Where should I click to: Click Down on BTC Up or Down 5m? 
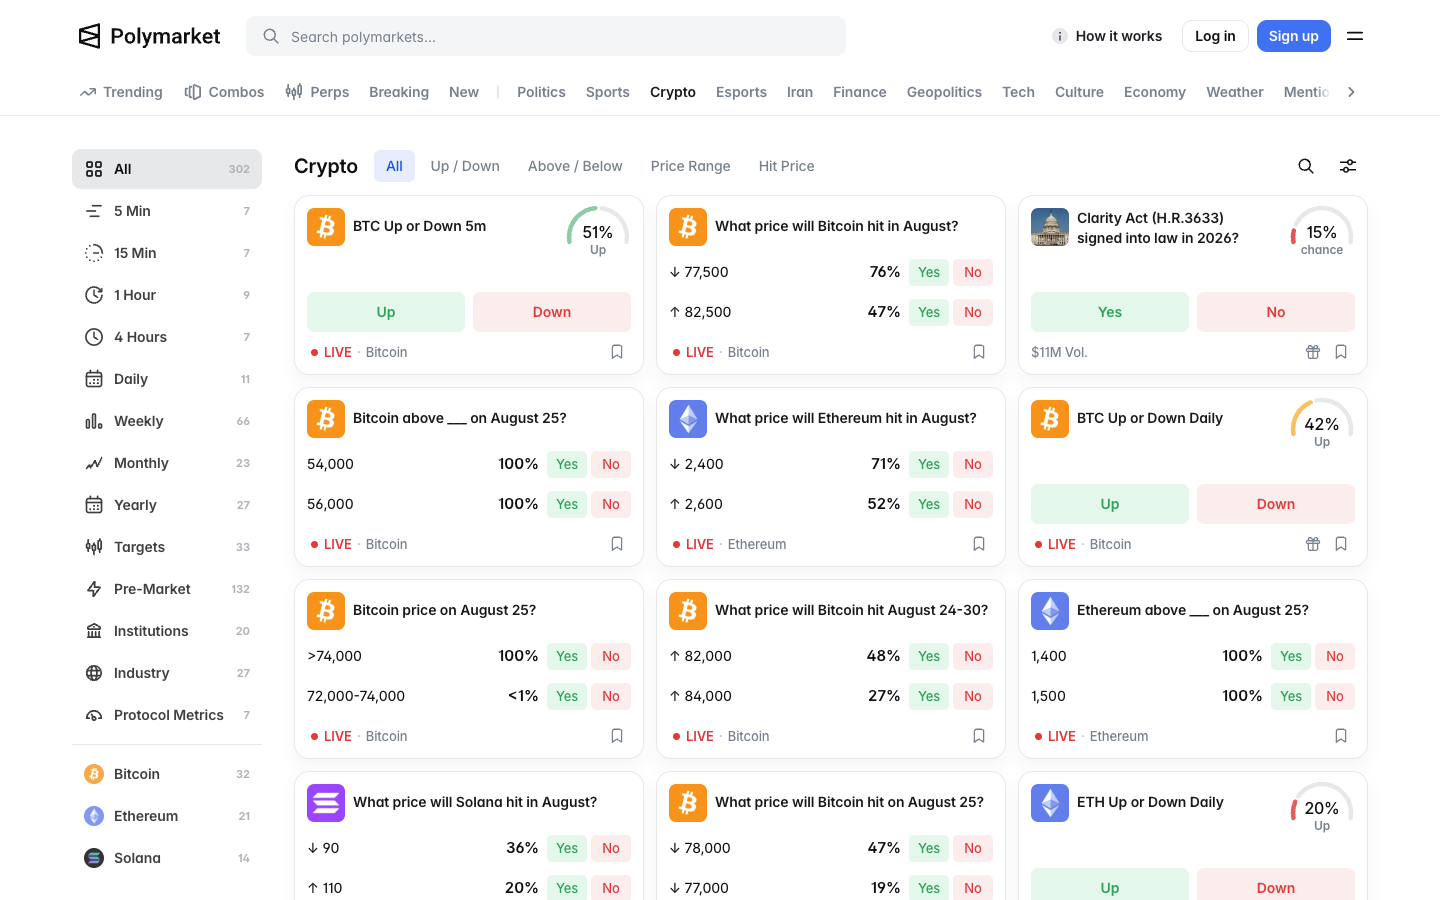pos(552,312)
